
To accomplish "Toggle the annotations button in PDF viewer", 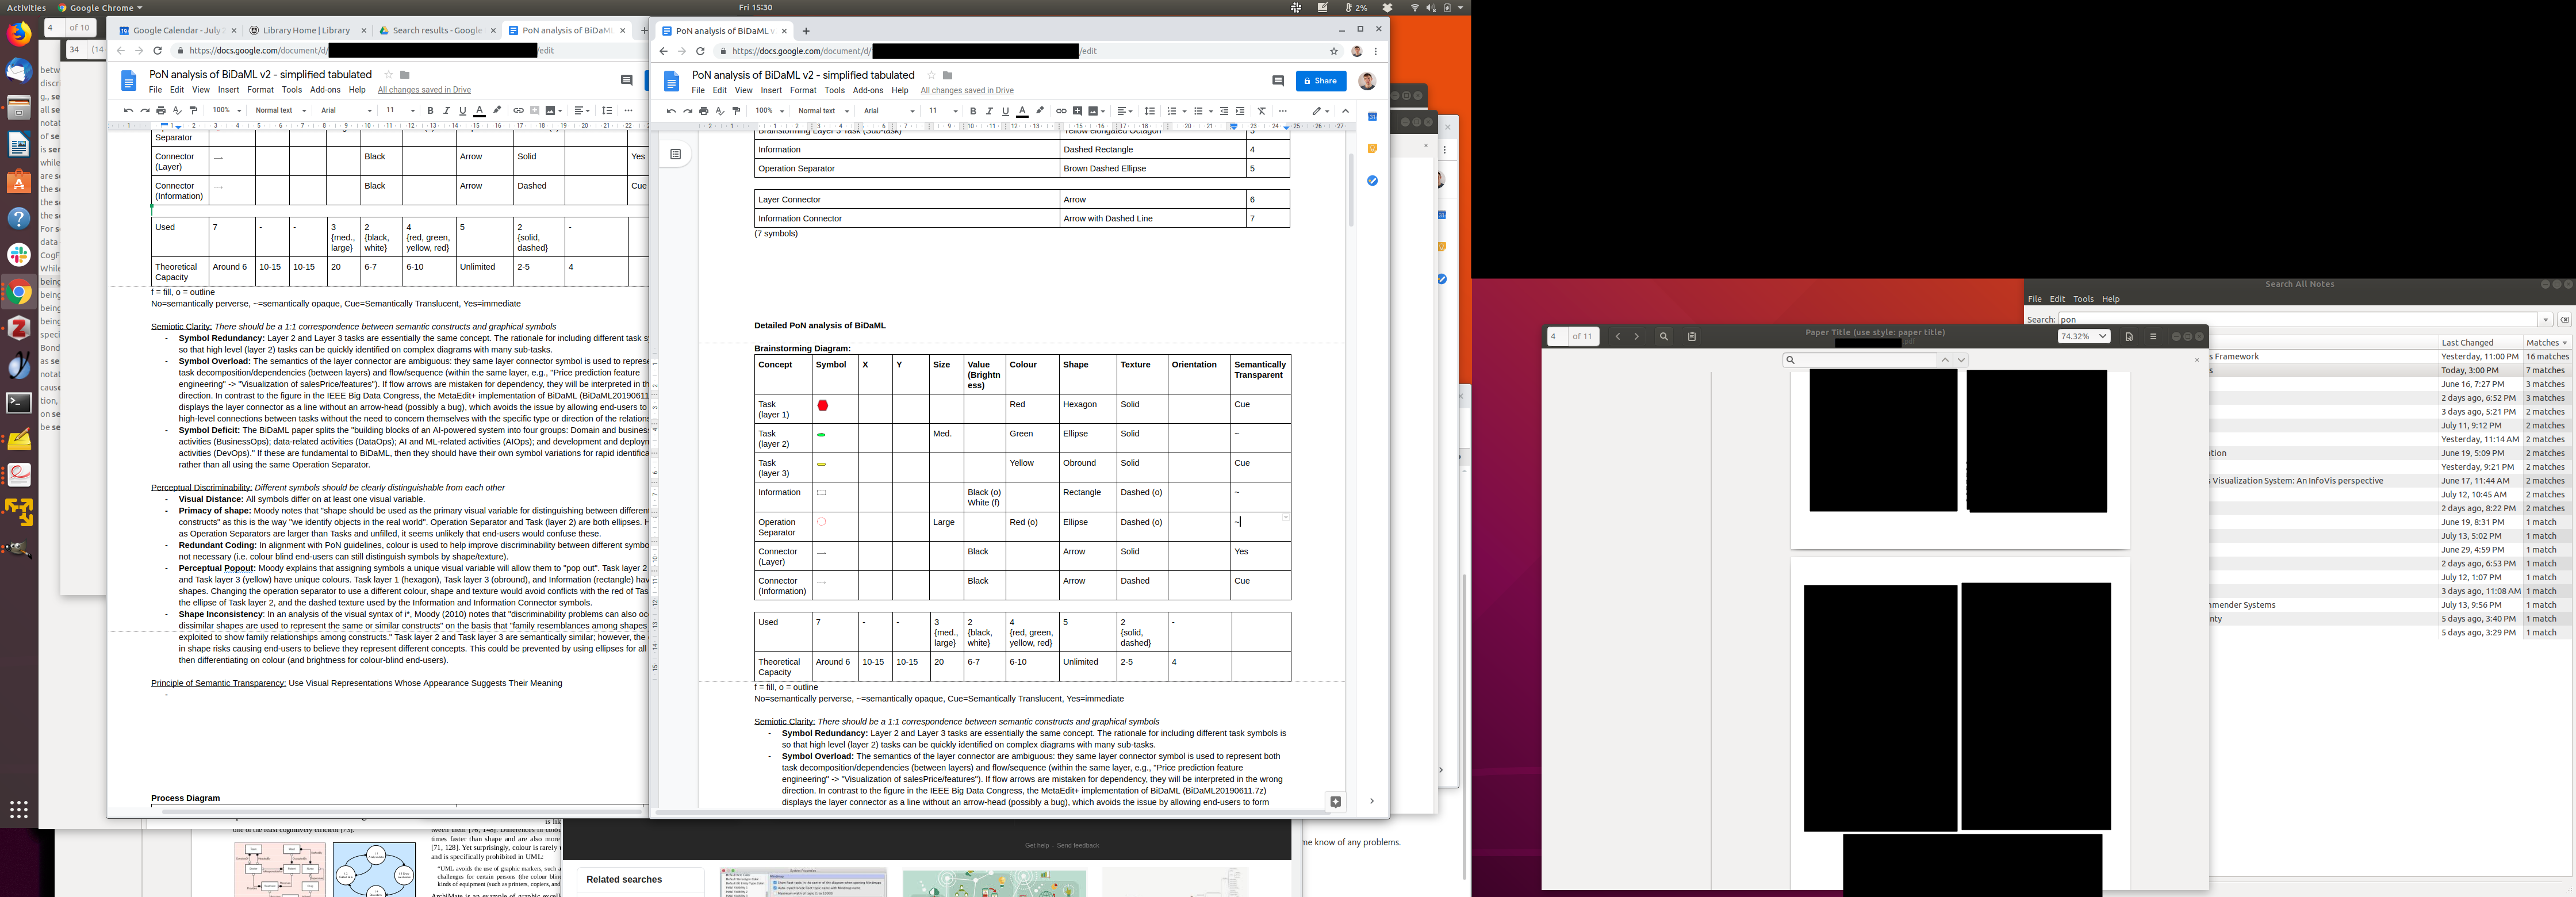I will pyautogui.click(x=1692, y=337).
